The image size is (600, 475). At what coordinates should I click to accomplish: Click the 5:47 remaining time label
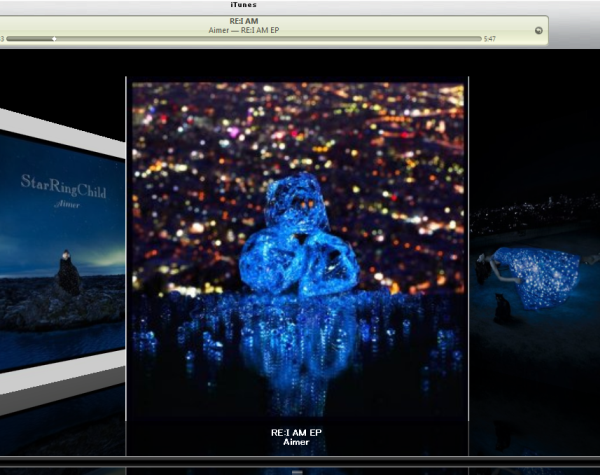[x=489, y=39]
